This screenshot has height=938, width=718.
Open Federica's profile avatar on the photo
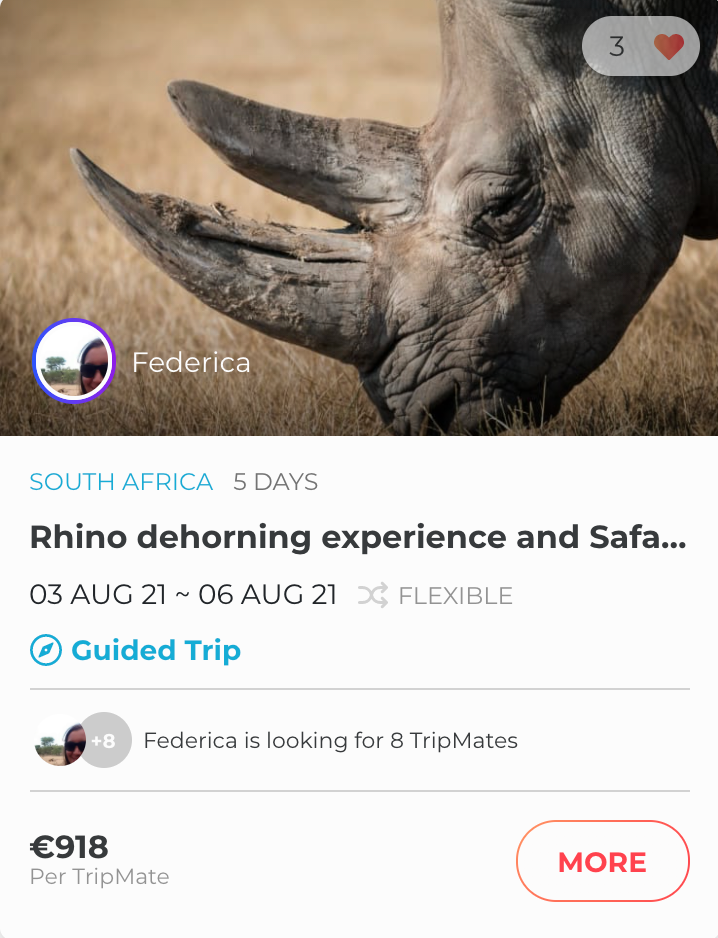tap(74, 361)
